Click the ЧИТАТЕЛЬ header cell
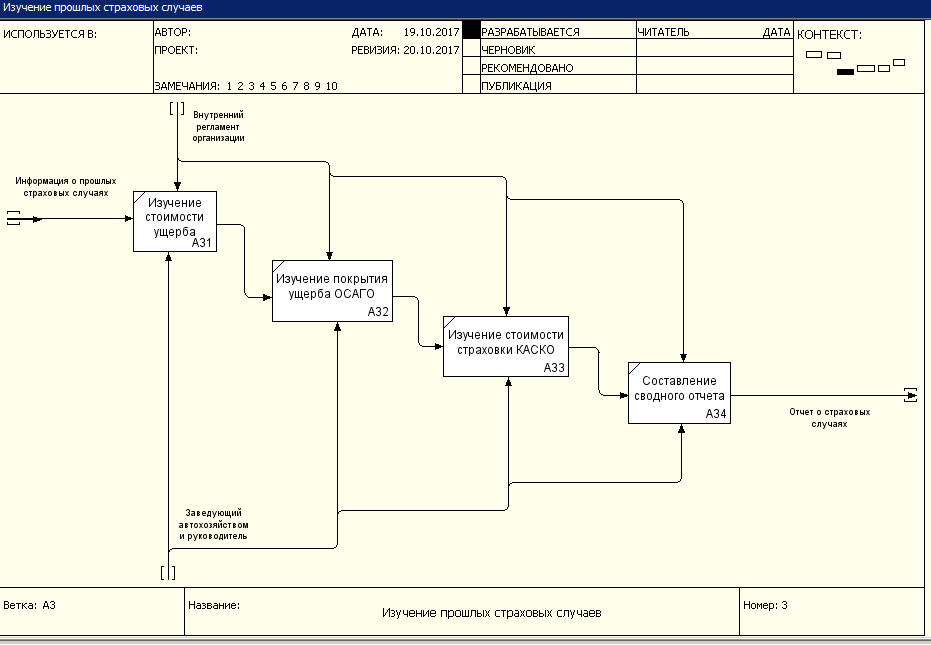 pos(663,32)
